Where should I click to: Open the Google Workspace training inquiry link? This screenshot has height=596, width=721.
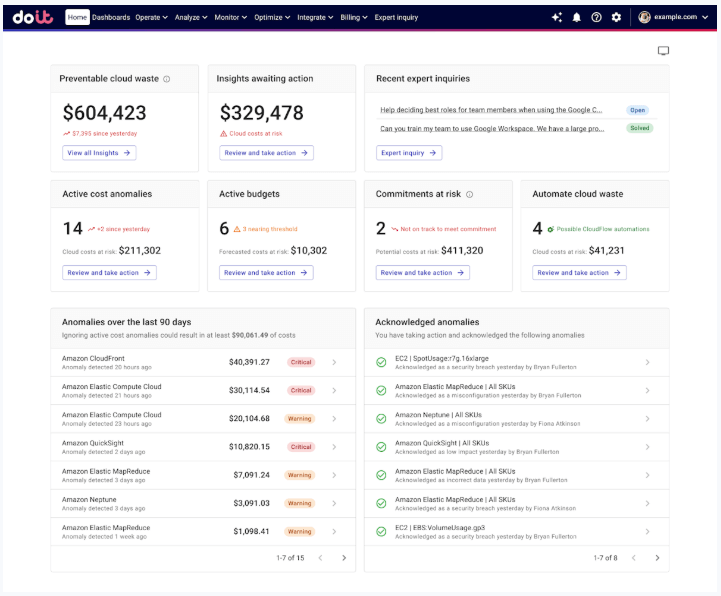coord(490,128)
